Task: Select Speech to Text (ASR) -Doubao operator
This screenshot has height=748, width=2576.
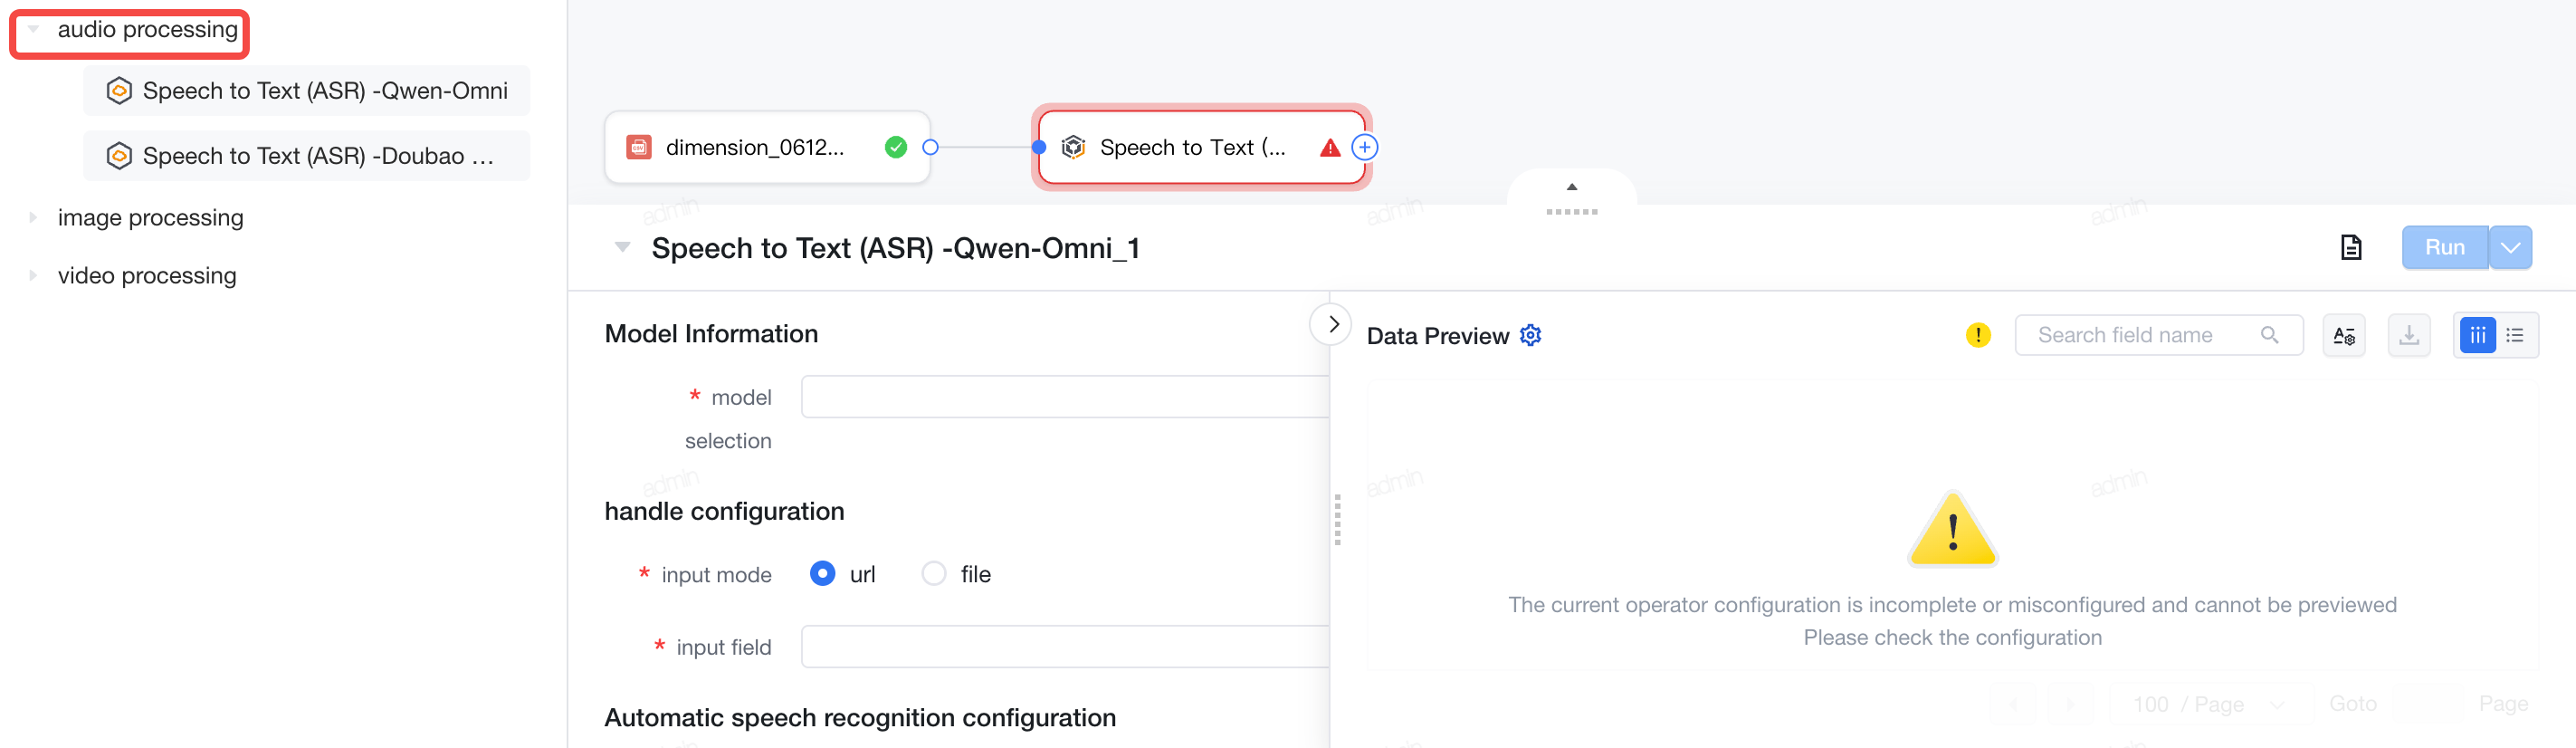Action: [x=307, y=156]
